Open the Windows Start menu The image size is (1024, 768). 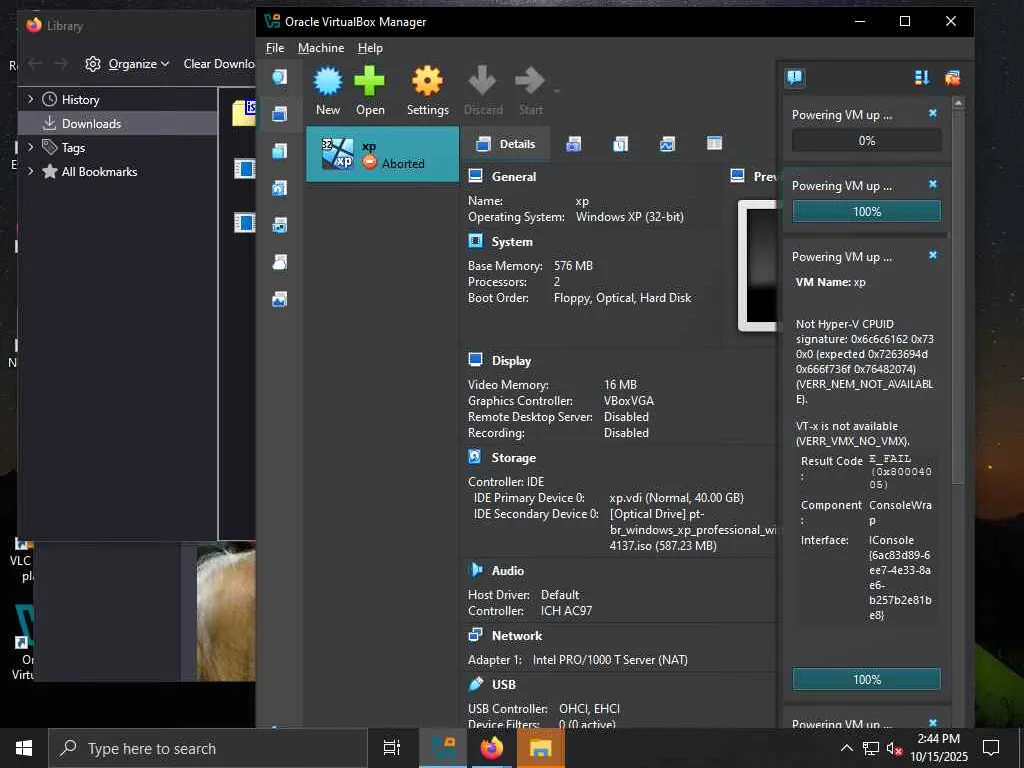(24, 748)
